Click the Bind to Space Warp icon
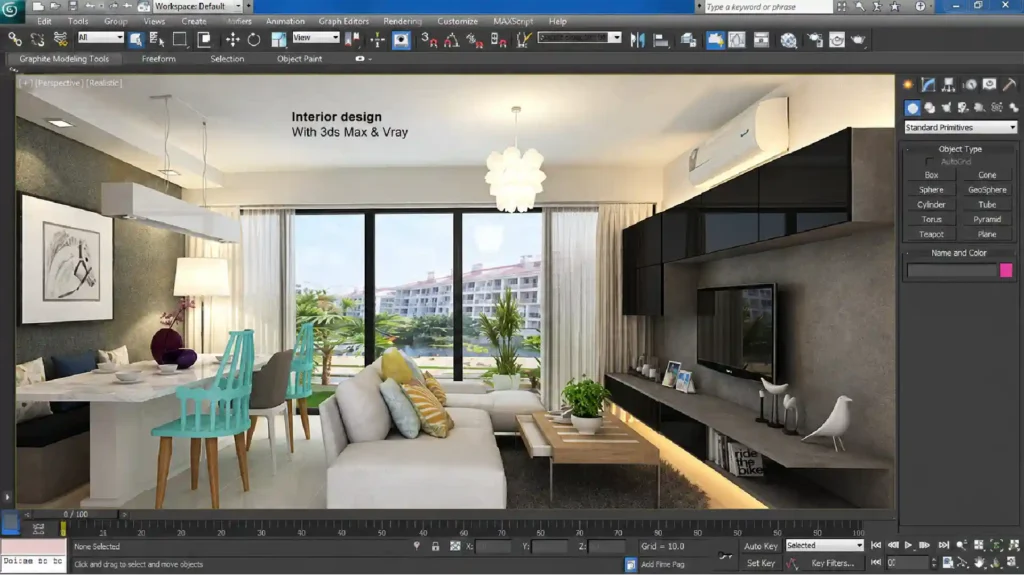This screenshot has width=1024, height=576. (60, 40)
